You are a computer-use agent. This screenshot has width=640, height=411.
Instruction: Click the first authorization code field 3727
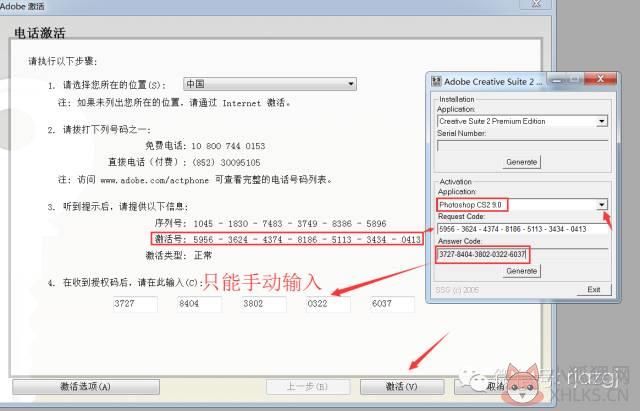tap(135, 304)
